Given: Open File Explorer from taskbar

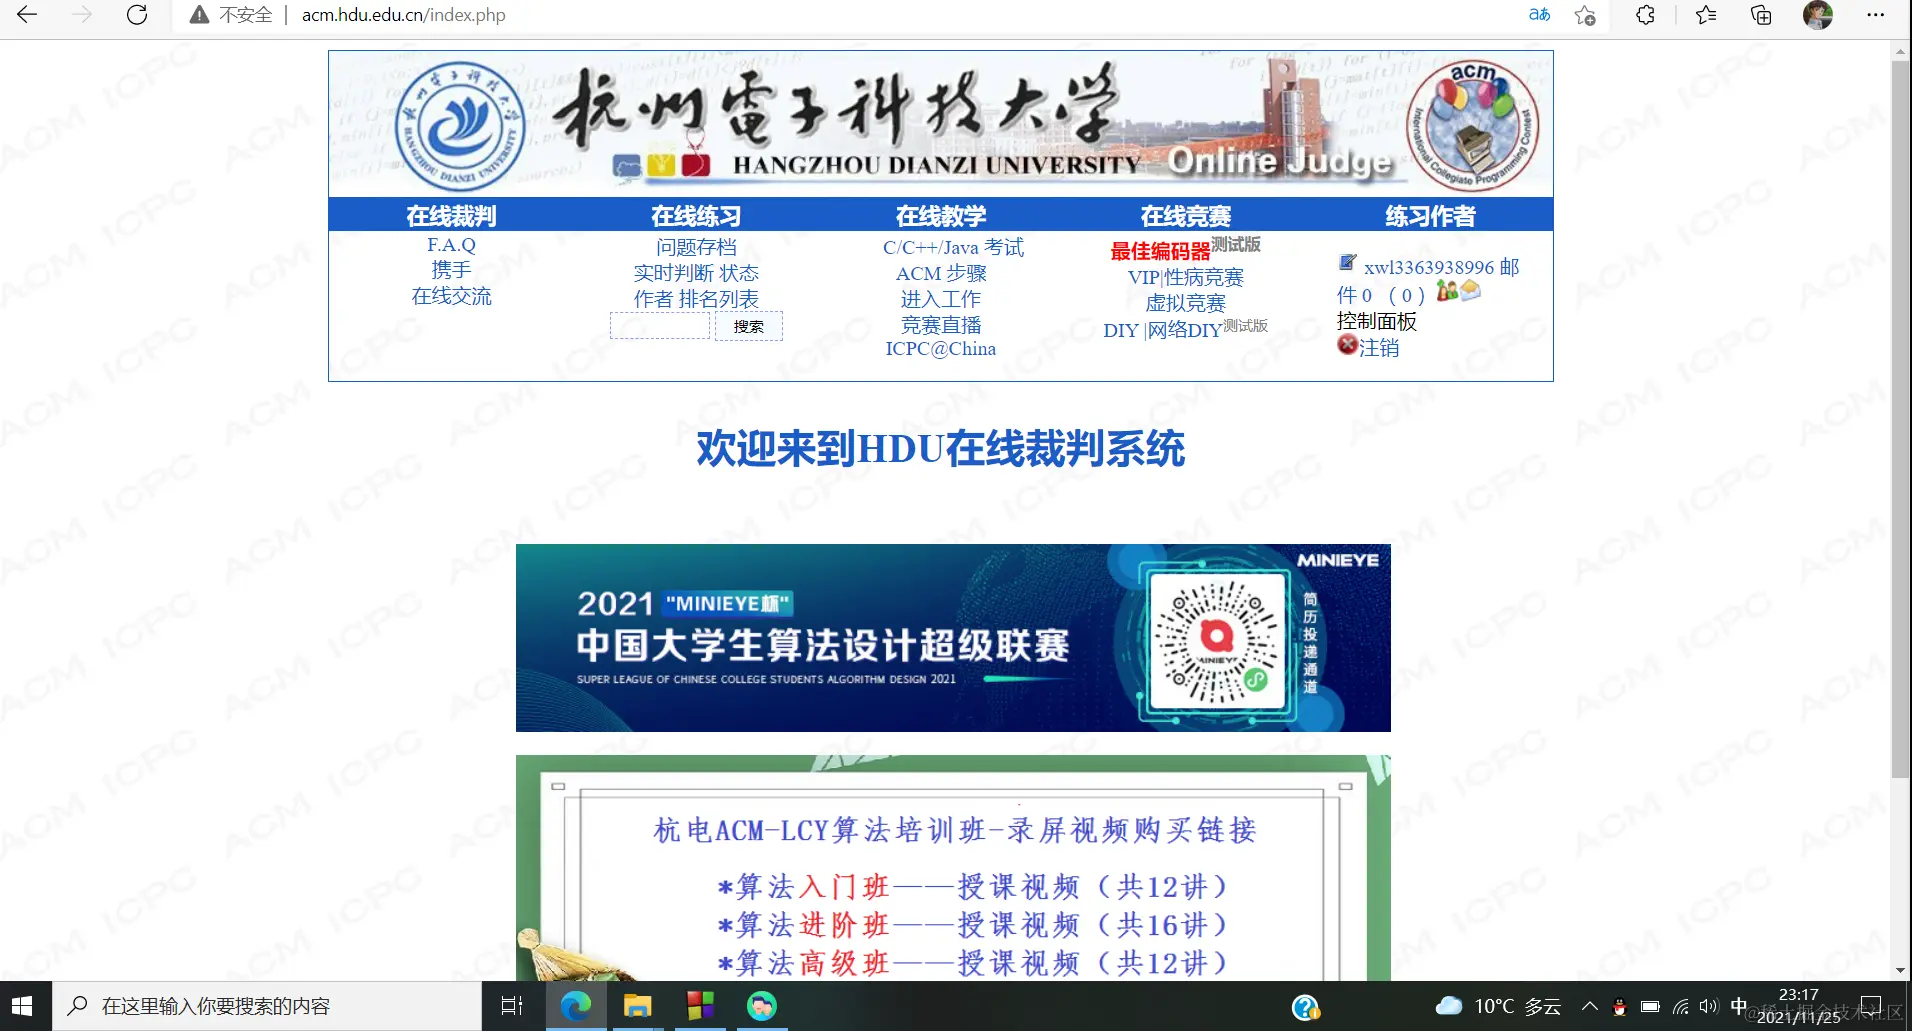Looking at the screenshot, I should 637,1006.
